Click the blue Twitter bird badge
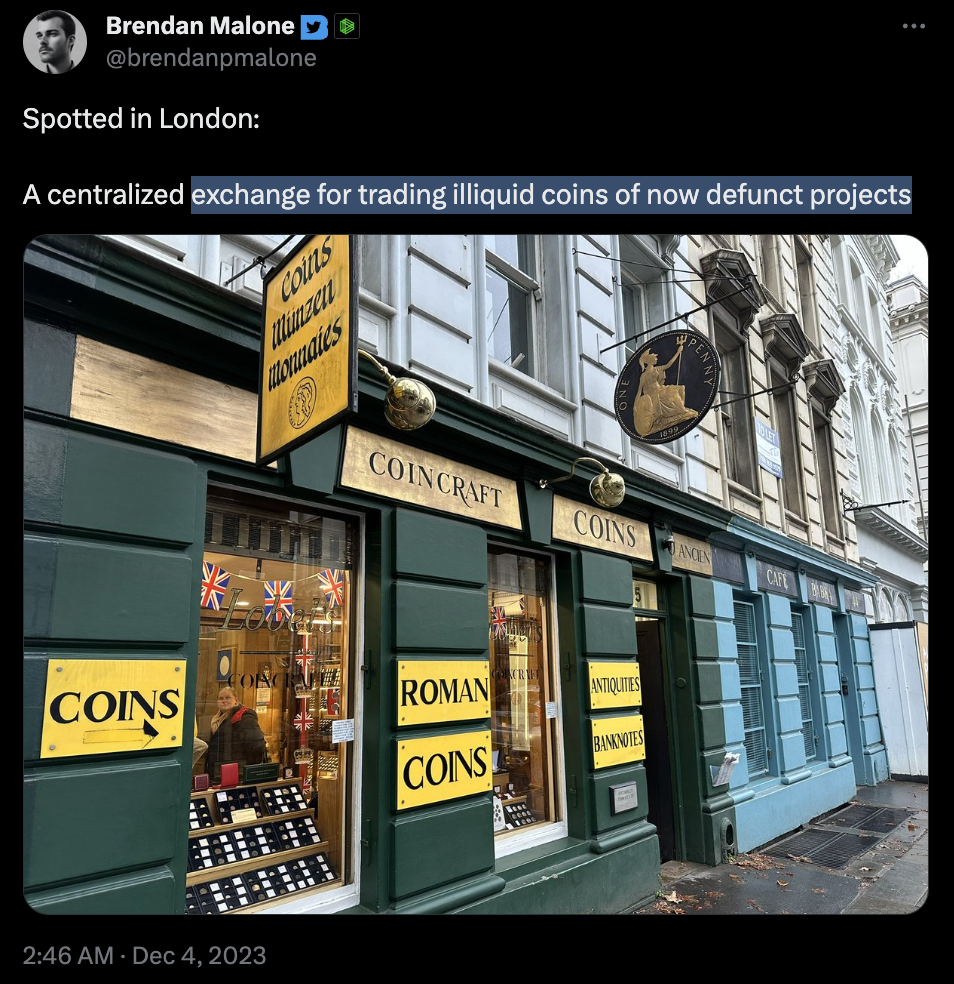 click(x=314, y=27)
